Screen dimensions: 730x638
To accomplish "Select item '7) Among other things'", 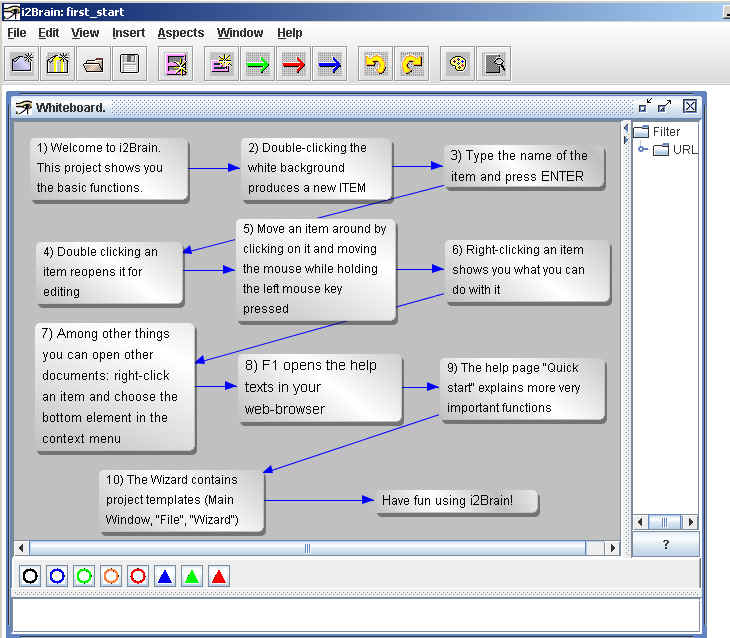I will [115, 387].
